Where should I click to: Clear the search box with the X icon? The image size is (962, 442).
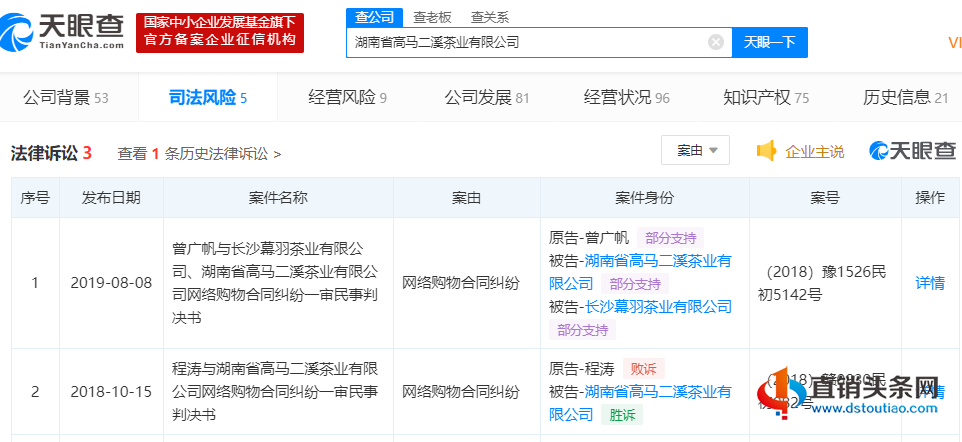715,42
